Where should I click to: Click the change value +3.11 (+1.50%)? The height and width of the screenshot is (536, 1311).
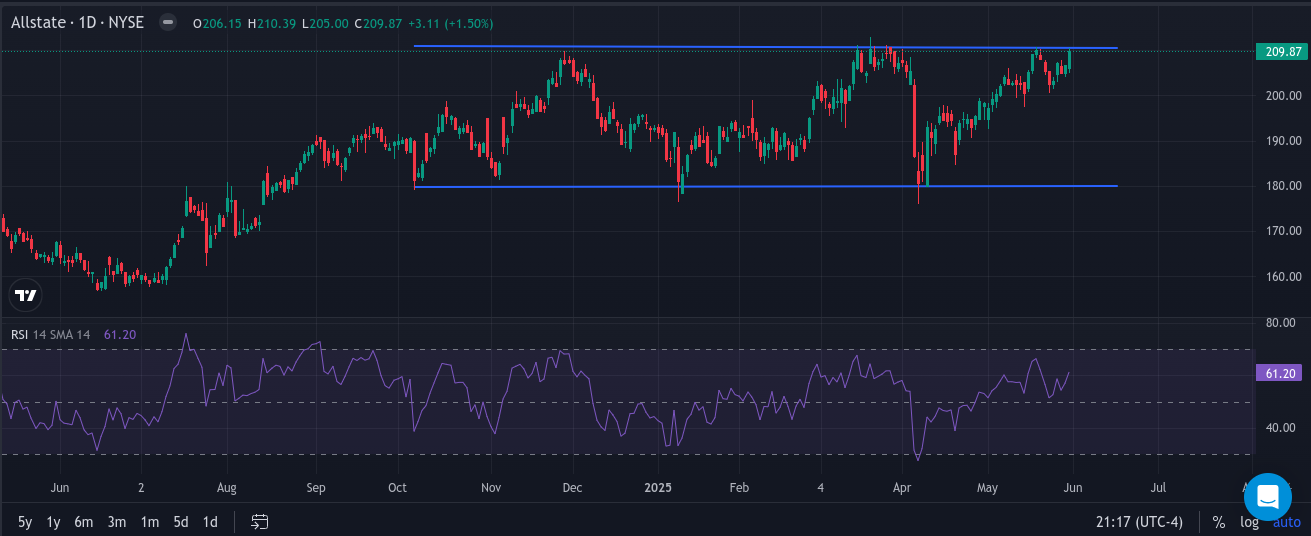click(x=450, y=23)
